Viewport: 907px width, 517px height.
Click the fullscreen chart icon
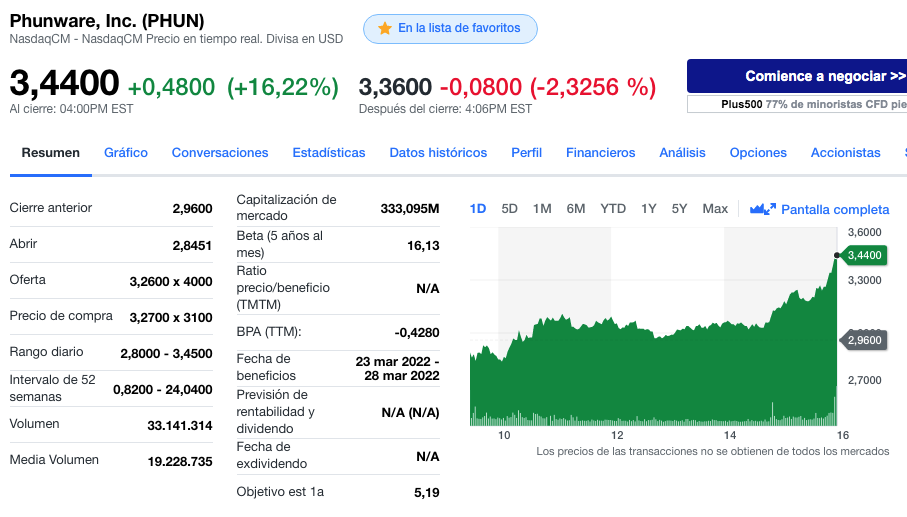(x=762, y=209)
